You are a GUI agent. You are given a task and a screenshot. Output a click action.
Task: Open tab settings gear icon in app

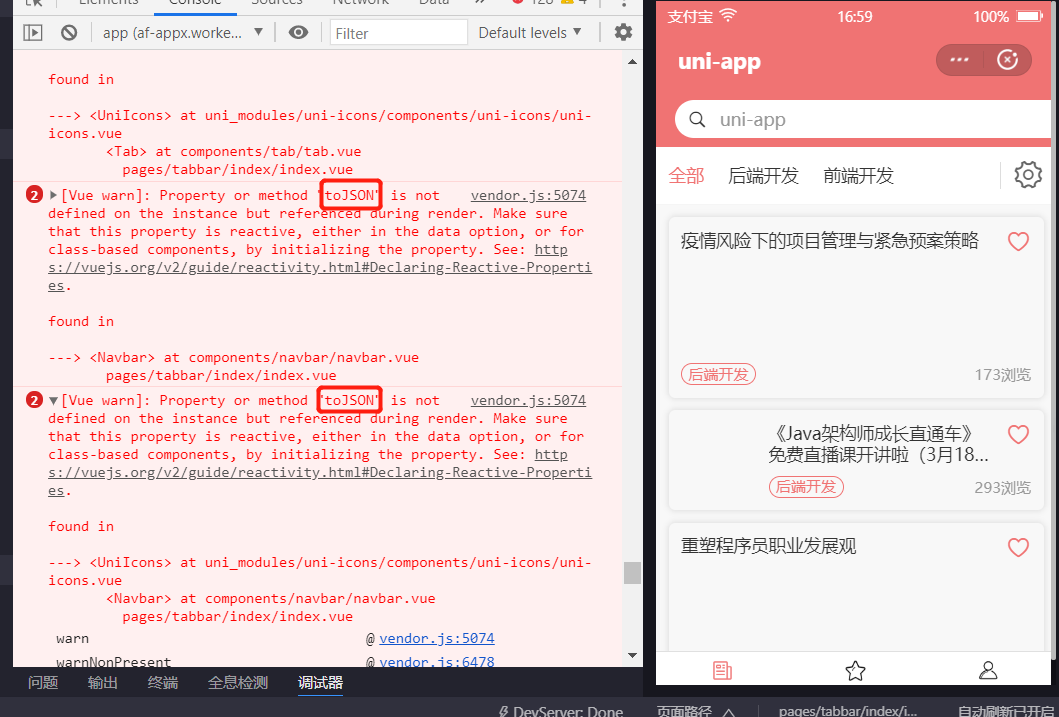(x=1028, y=175)
